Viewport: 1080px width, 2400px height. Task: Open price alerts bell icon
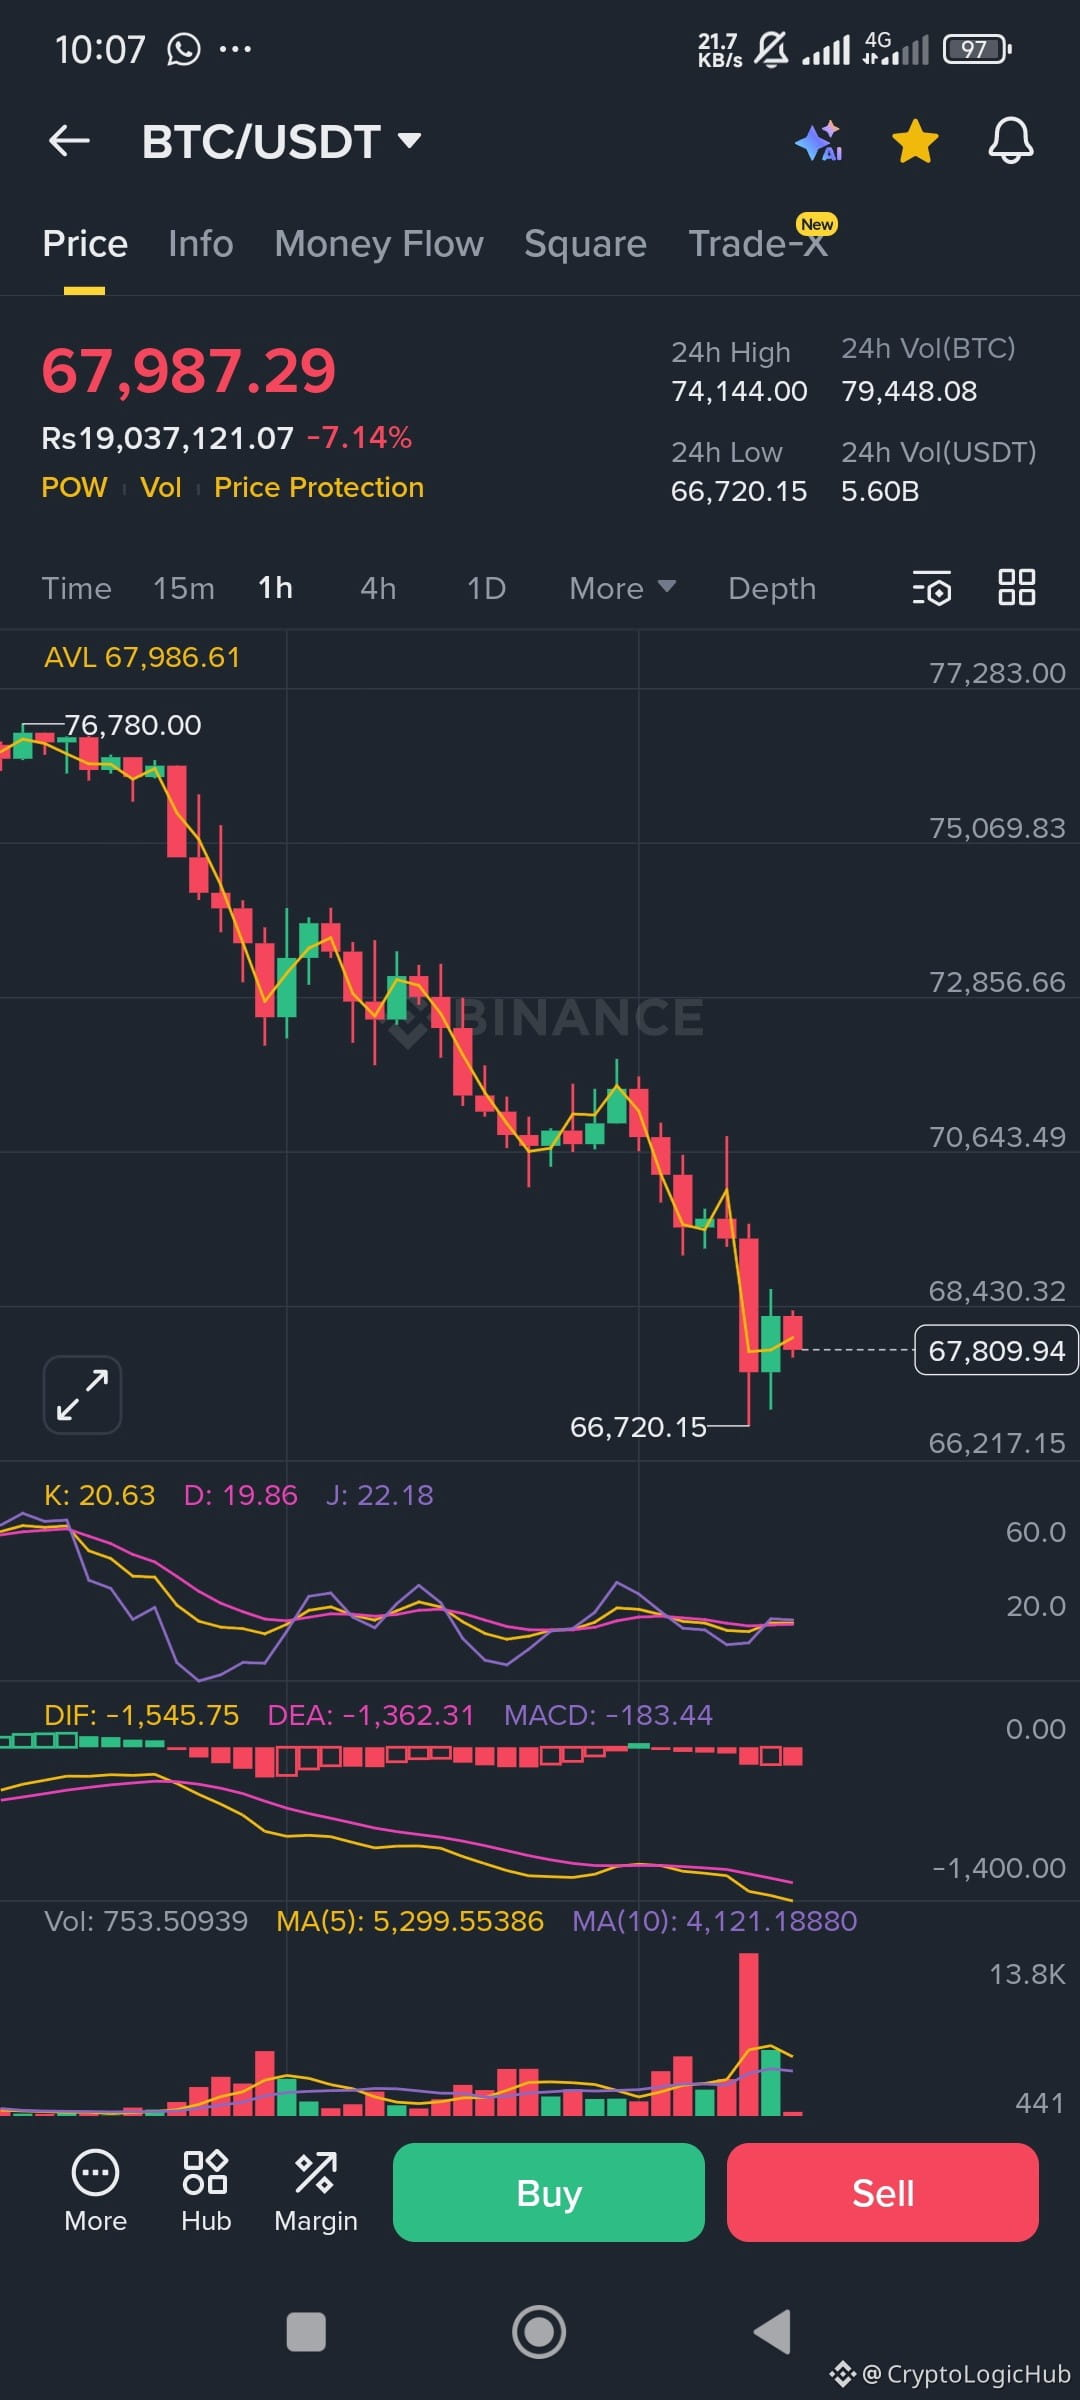pyautogui.click(x=1010, y=141)
